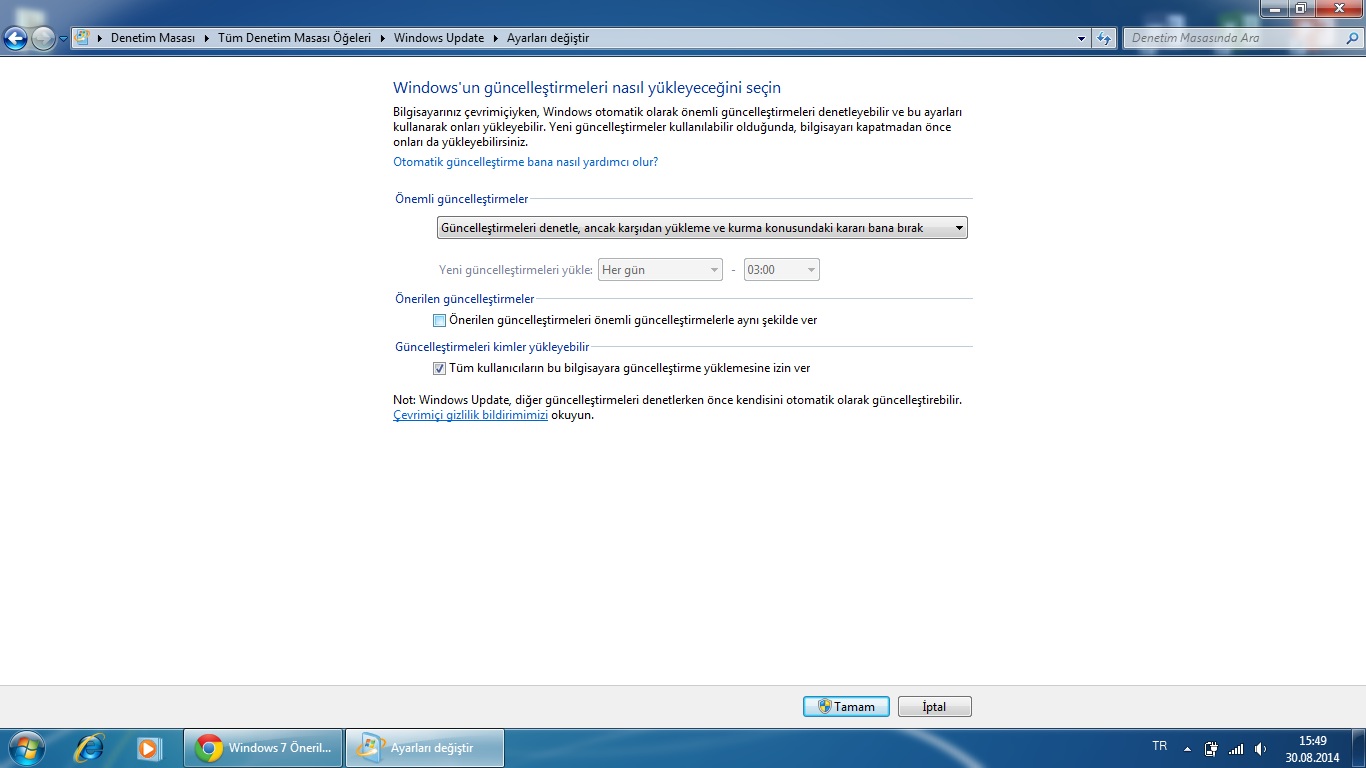Click Ayarları değiştir taskbar window button
The width and height of the screenshot is (1366, 768).
tap(425, 748)
